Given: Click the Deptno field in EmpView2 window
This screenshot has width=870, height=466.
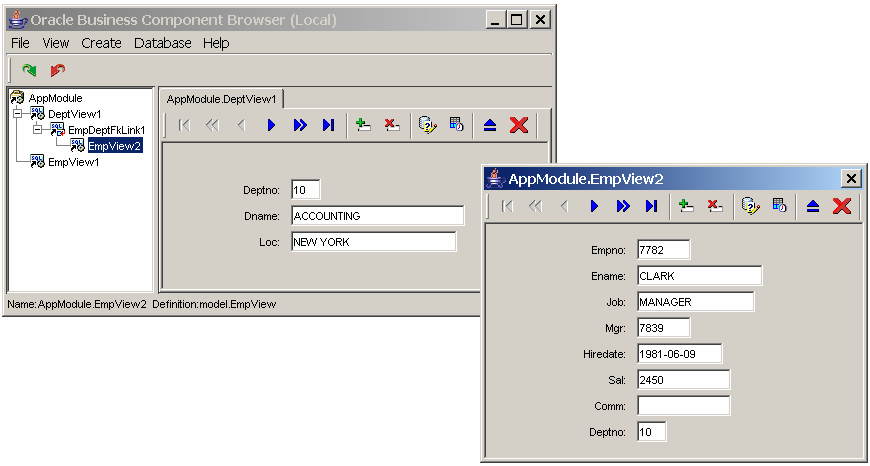Looking at the screenshot, I should (x=652, y=432).
